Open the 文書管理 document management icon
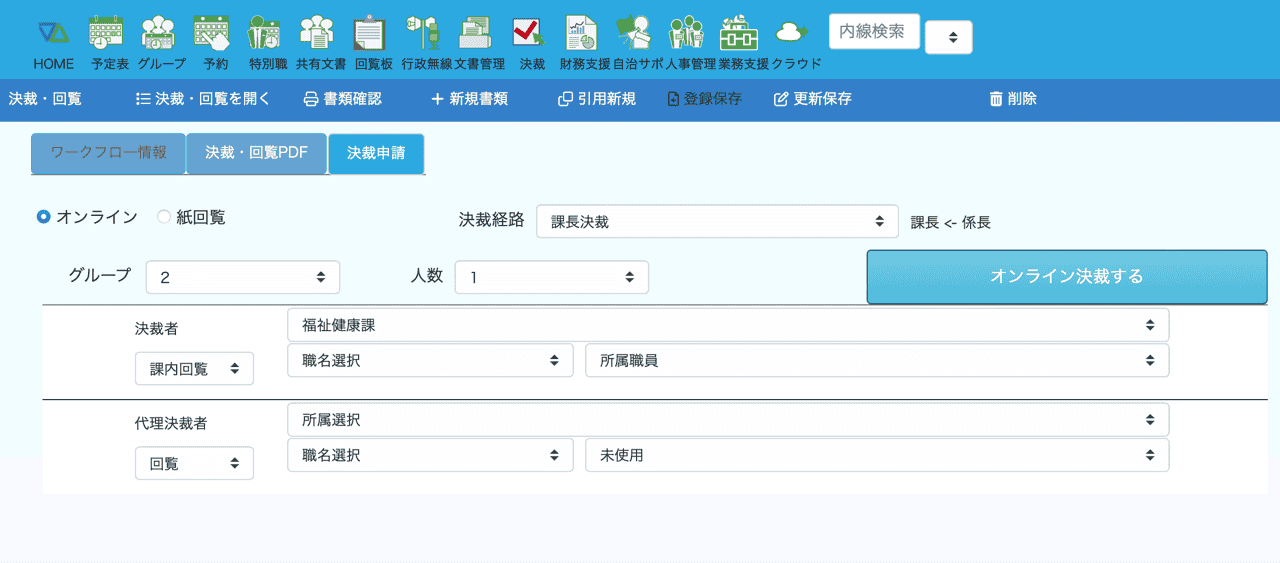 tap(476, 34)
